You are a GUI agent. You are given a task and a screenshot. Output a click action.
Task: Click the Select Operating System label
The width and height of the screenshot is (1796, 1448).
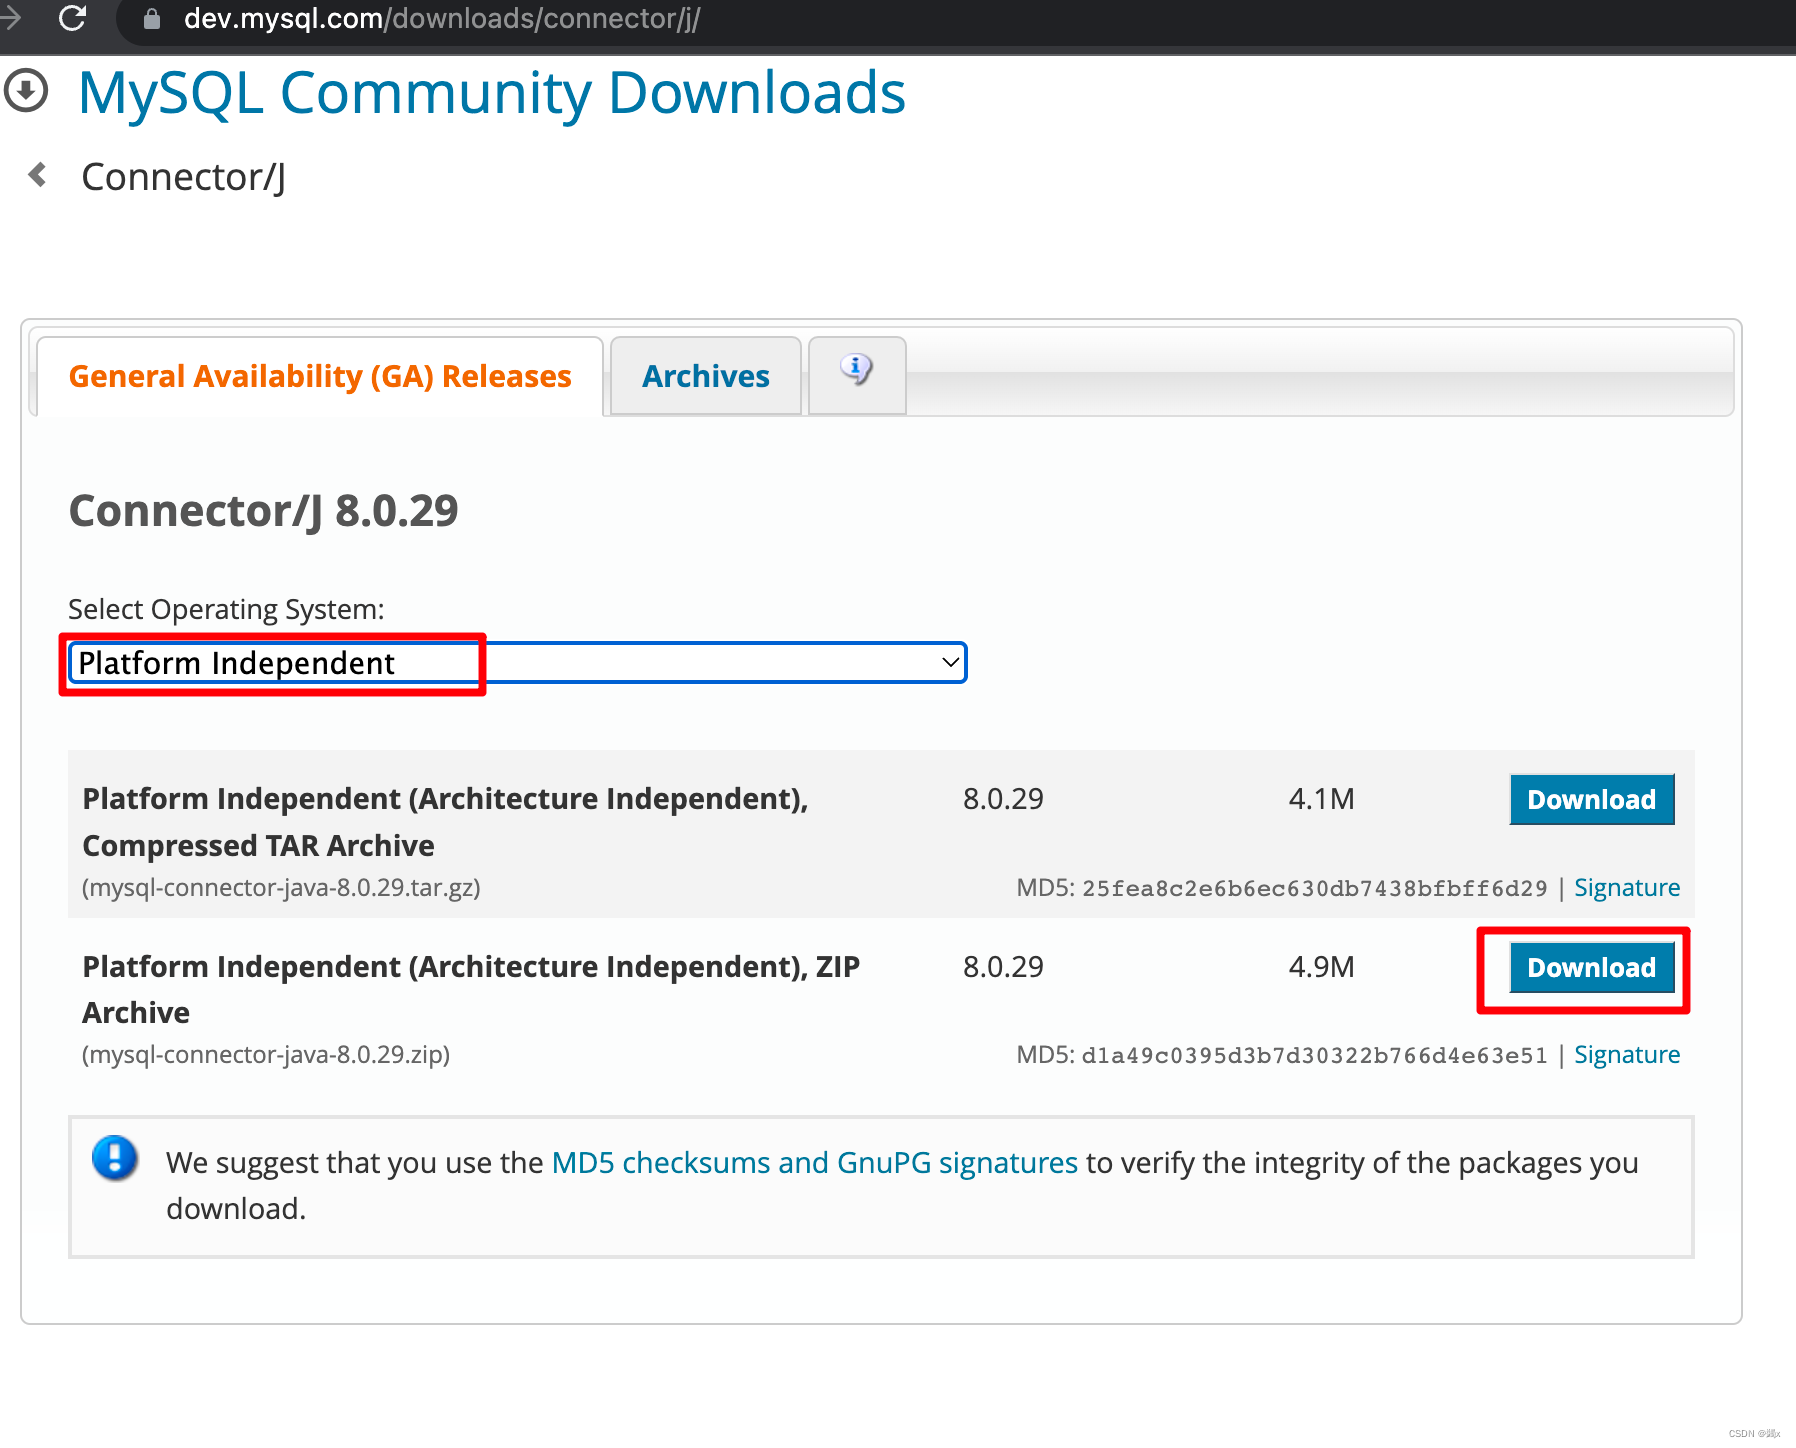tap(226, 609)
